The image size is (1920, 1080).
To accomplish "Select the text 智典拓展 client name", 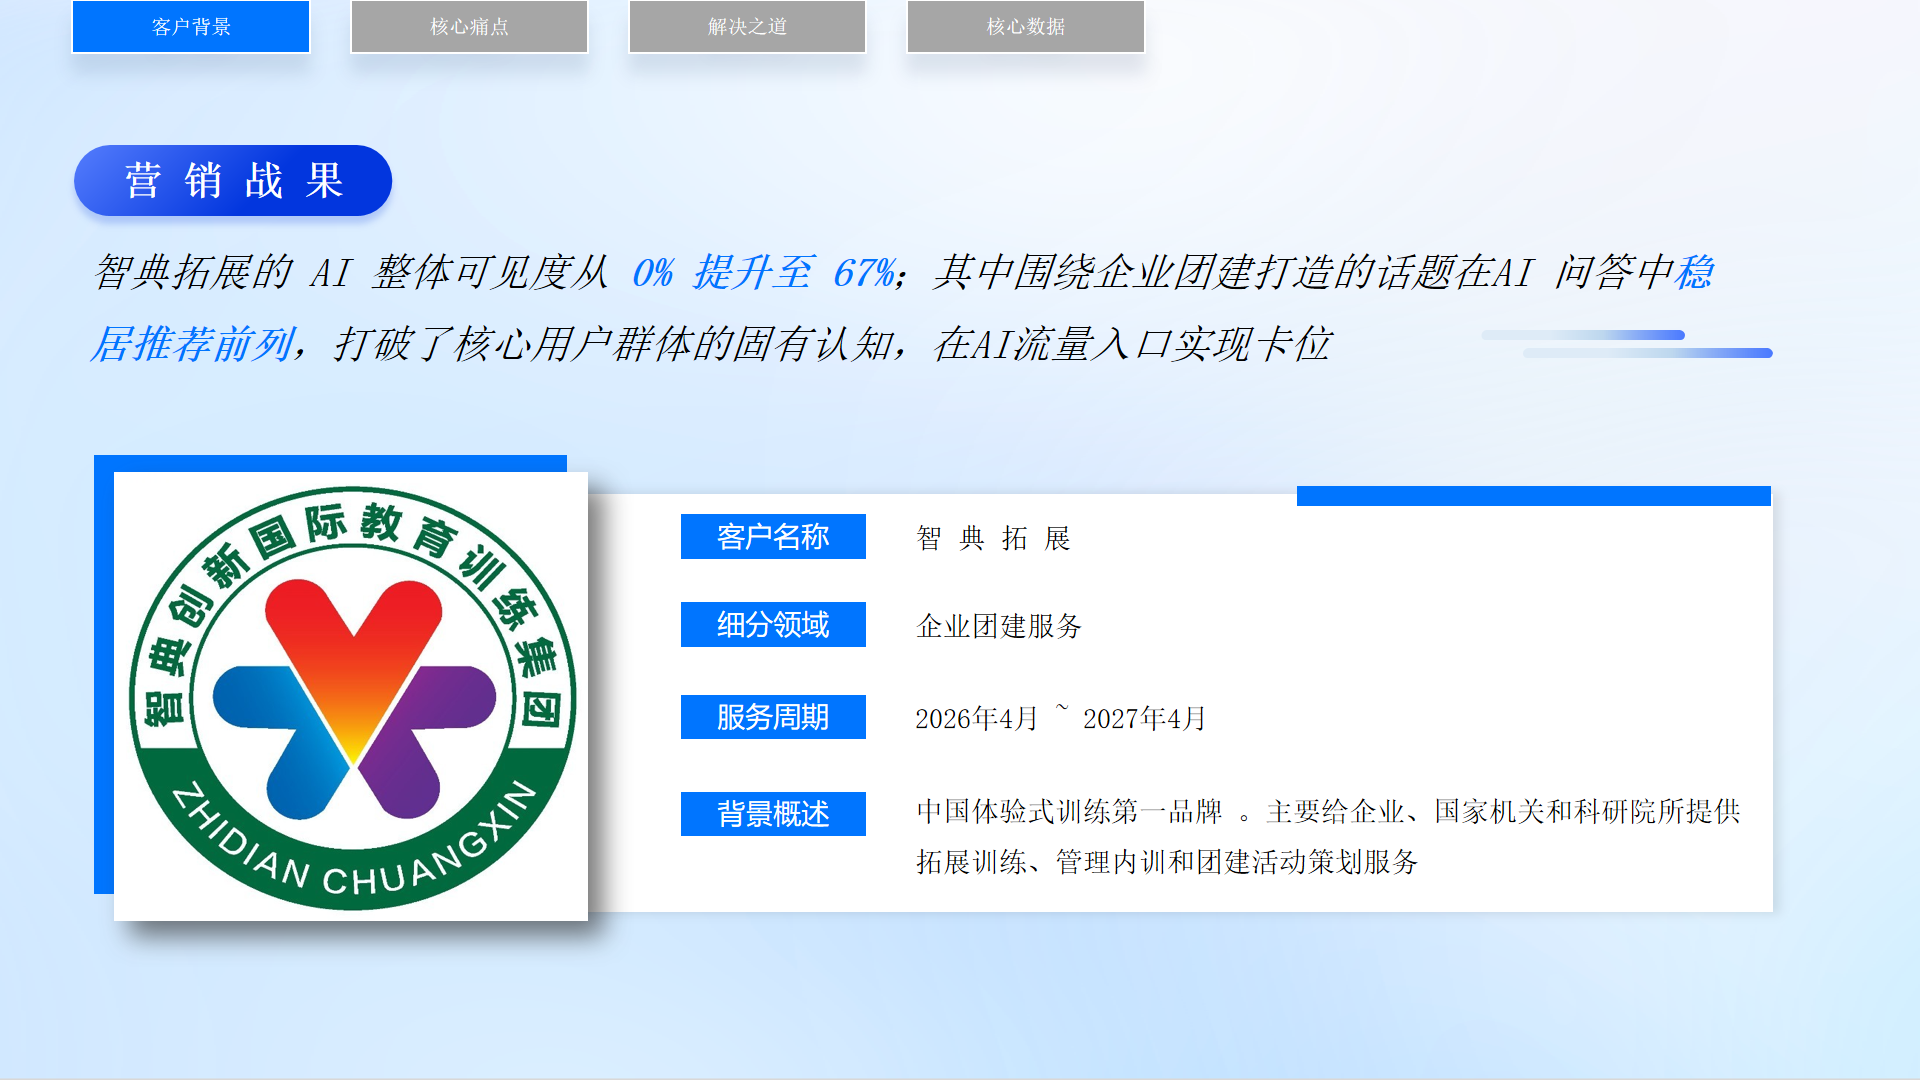I will [x=994, y=539].
